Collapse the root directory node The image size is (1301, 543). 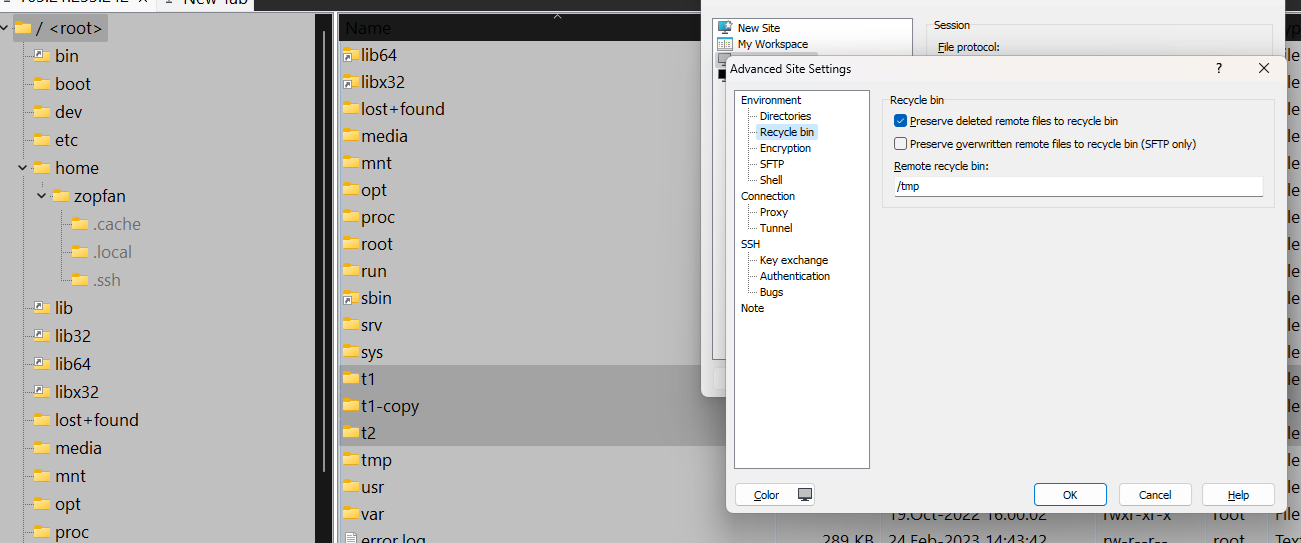tap(5, 28)
